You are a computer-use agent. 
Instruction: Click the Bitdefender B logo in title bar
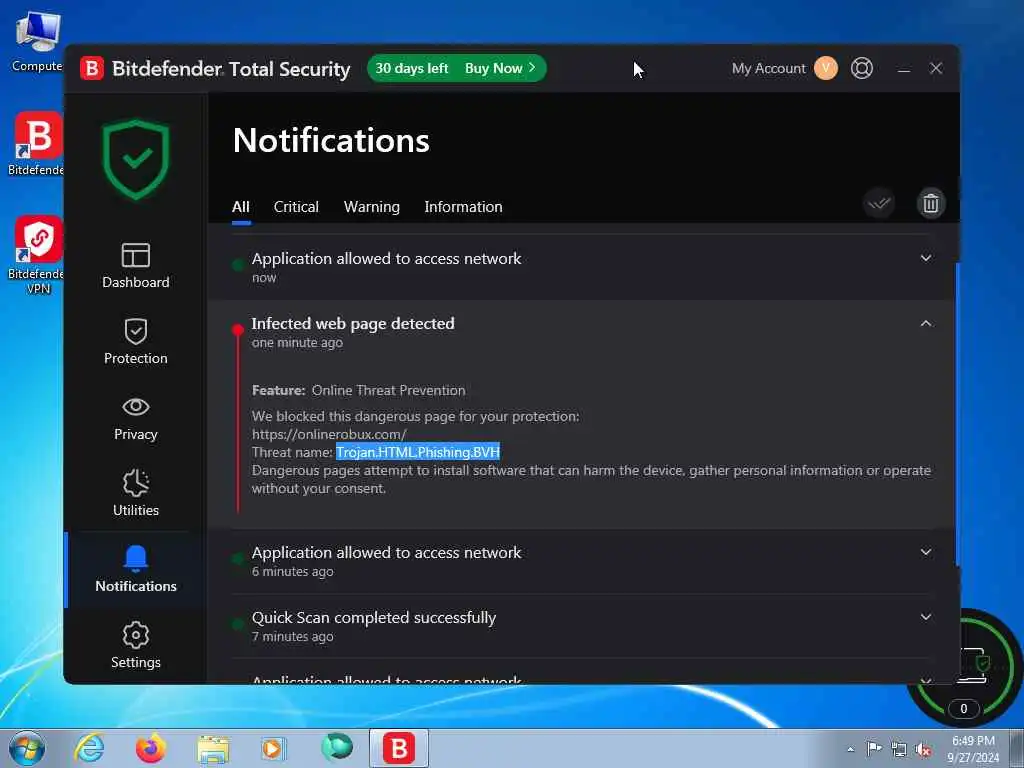[92, 68]
